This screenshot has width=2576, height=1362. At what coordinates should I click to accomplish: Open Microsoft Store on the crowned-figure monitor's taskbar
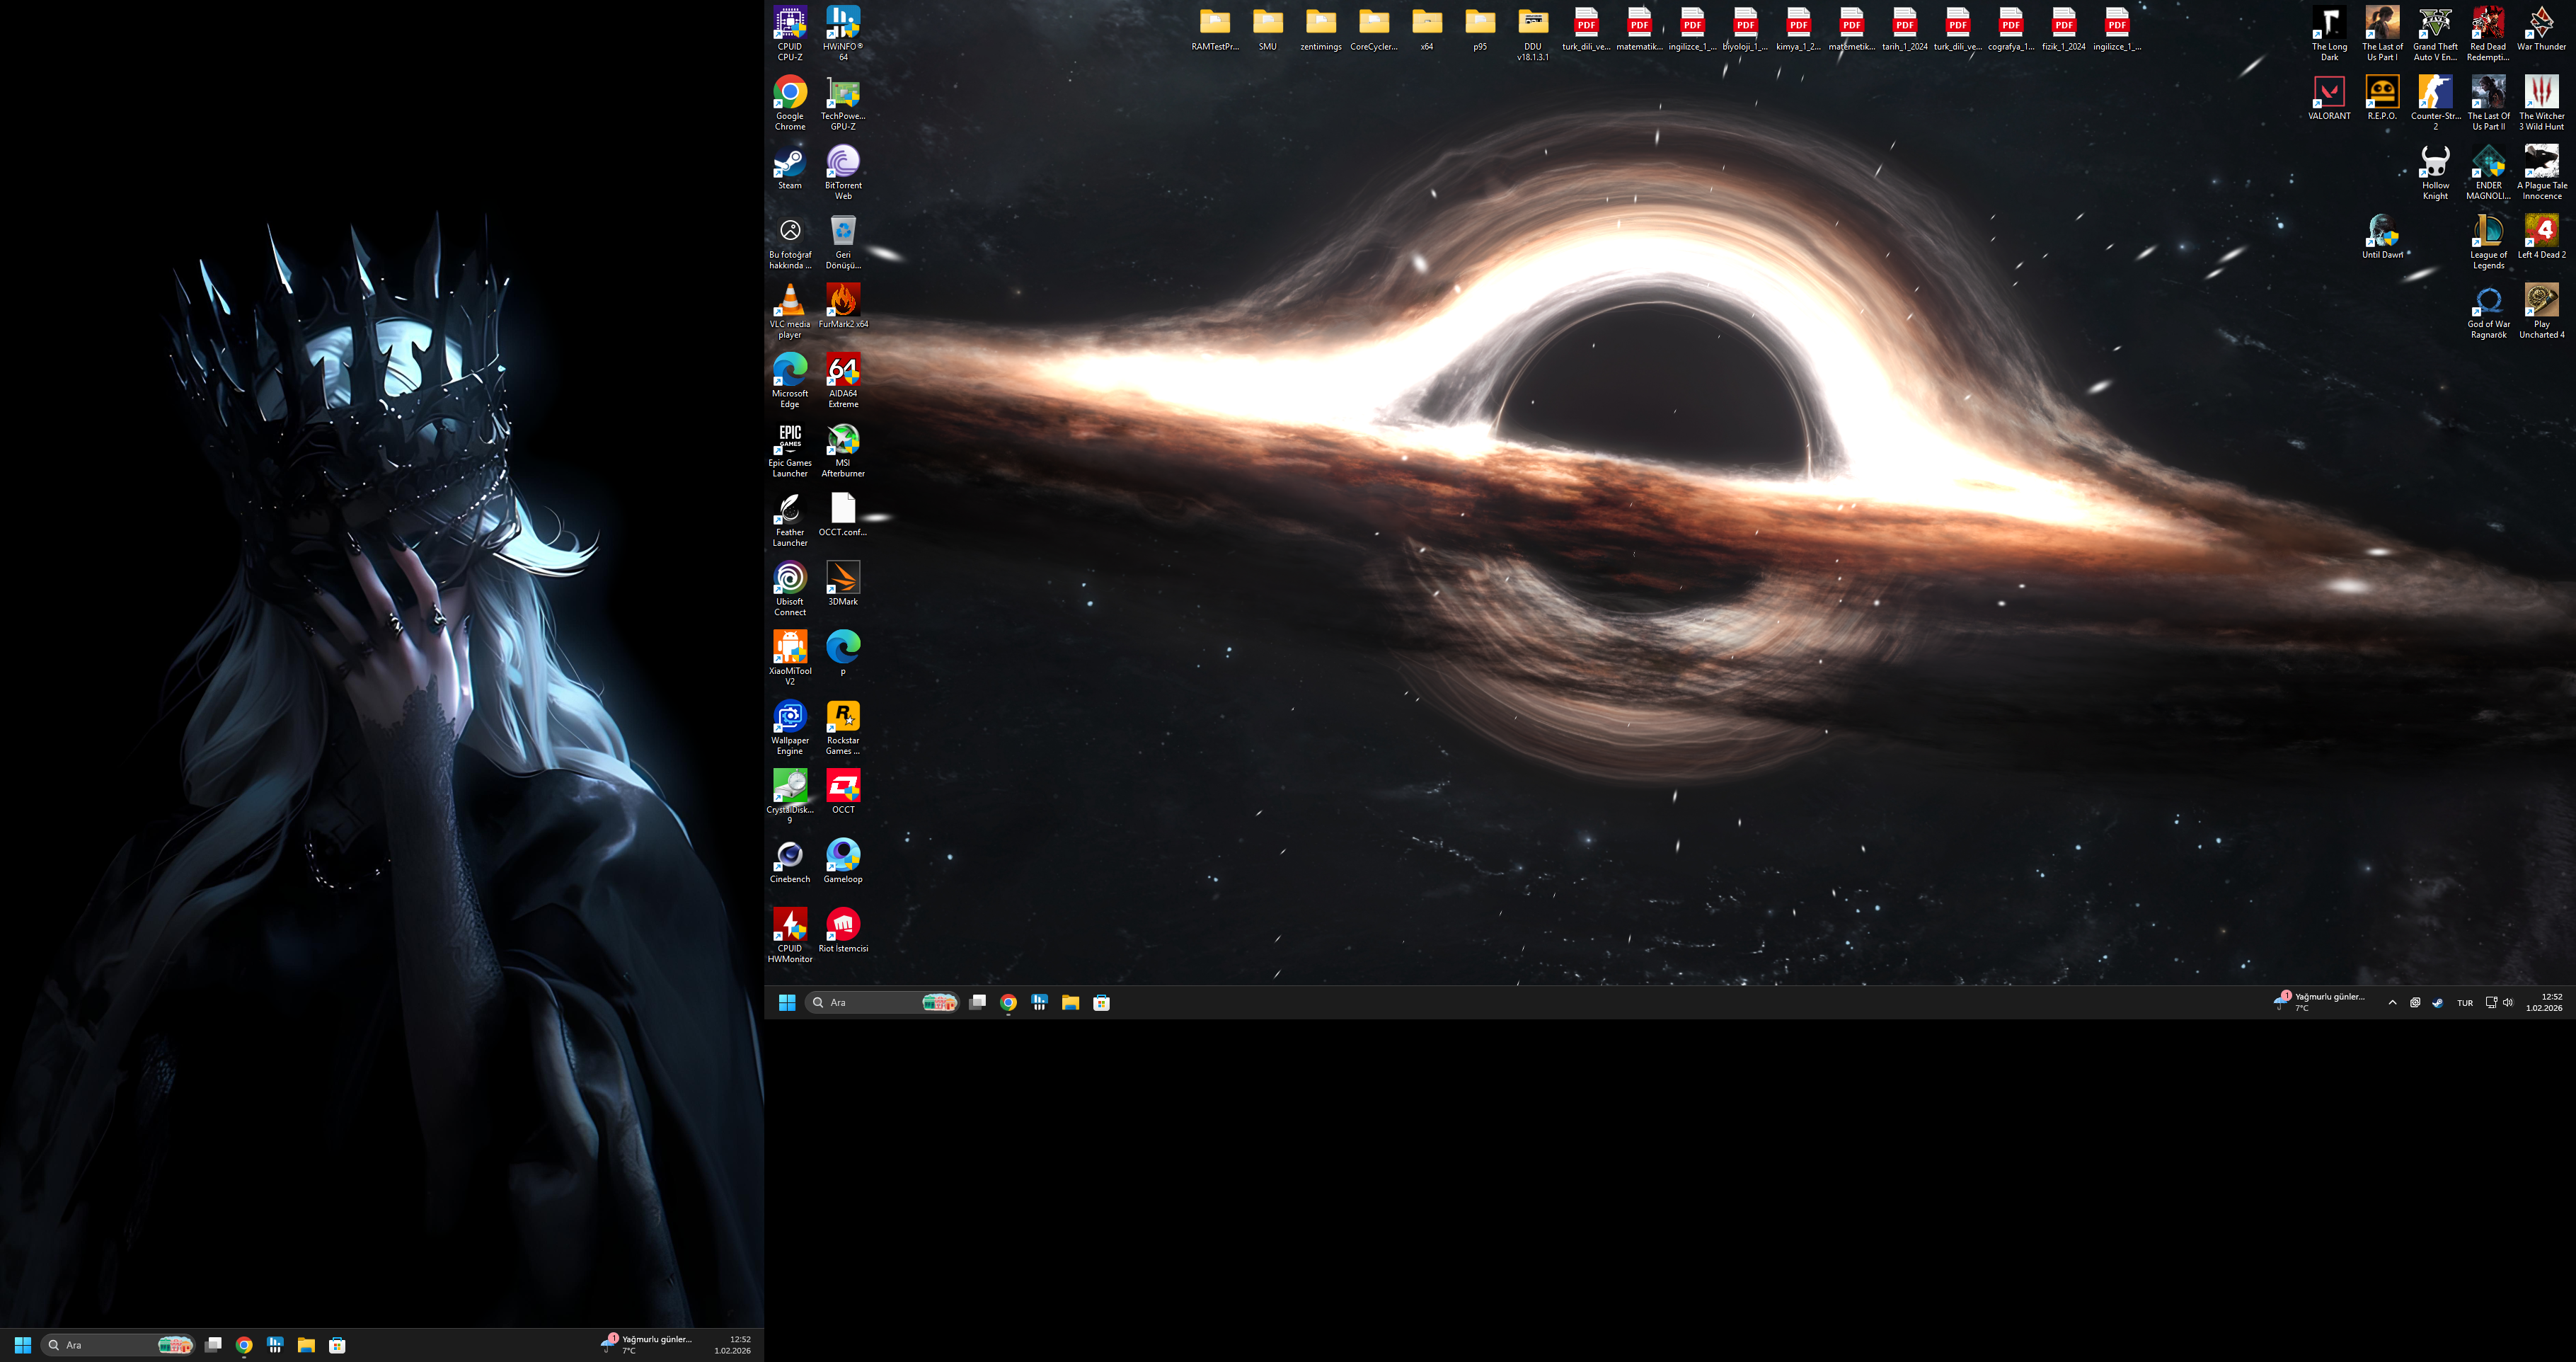pos(337,1345)
